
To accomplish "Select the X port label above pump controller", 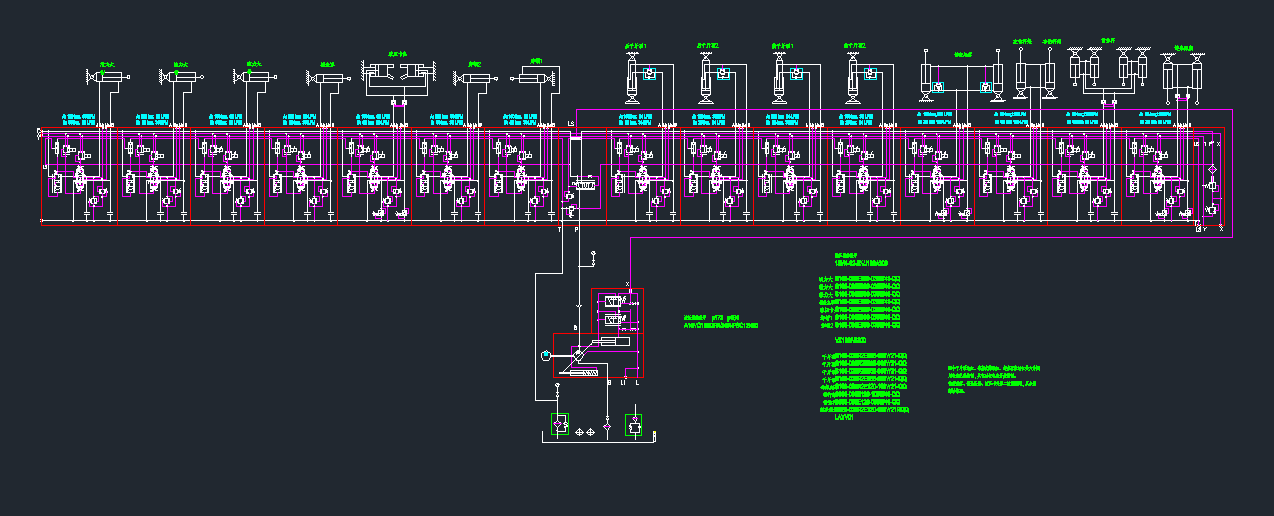I will point(627,284).
